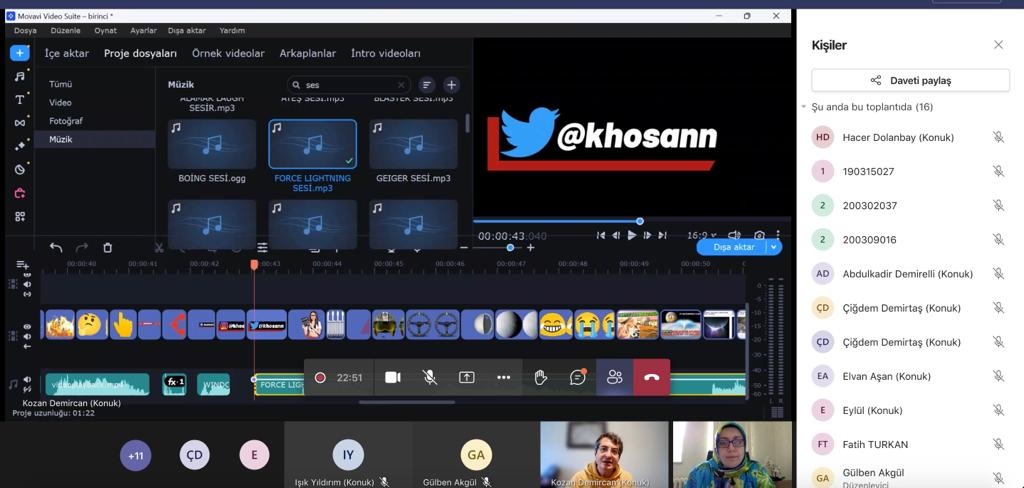Click the share screen icon in meeting bar

coord(467,377)
